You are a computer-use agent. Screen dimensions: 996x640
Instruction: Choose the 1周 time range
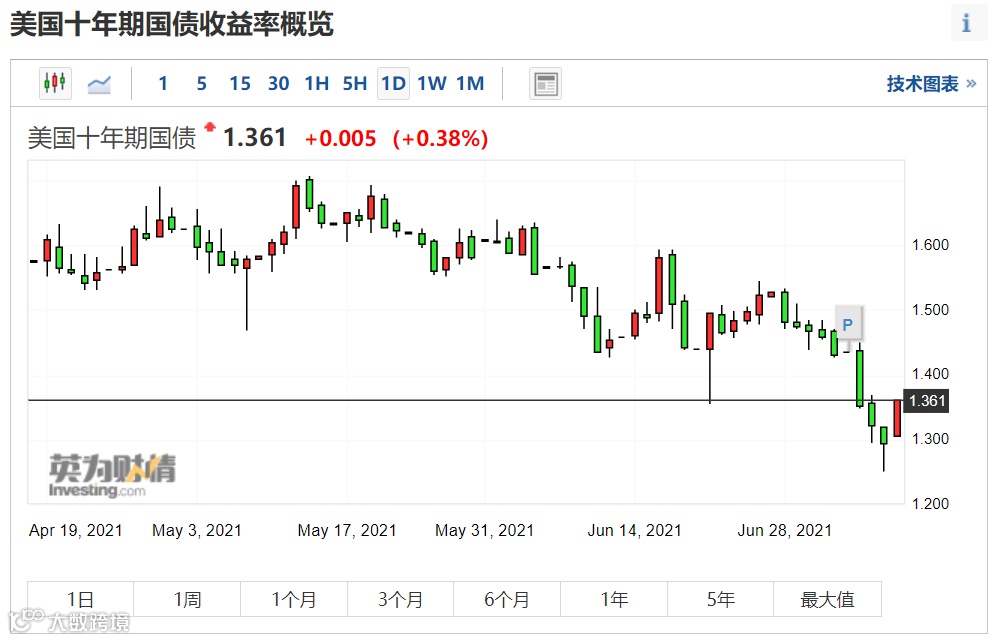187,599
